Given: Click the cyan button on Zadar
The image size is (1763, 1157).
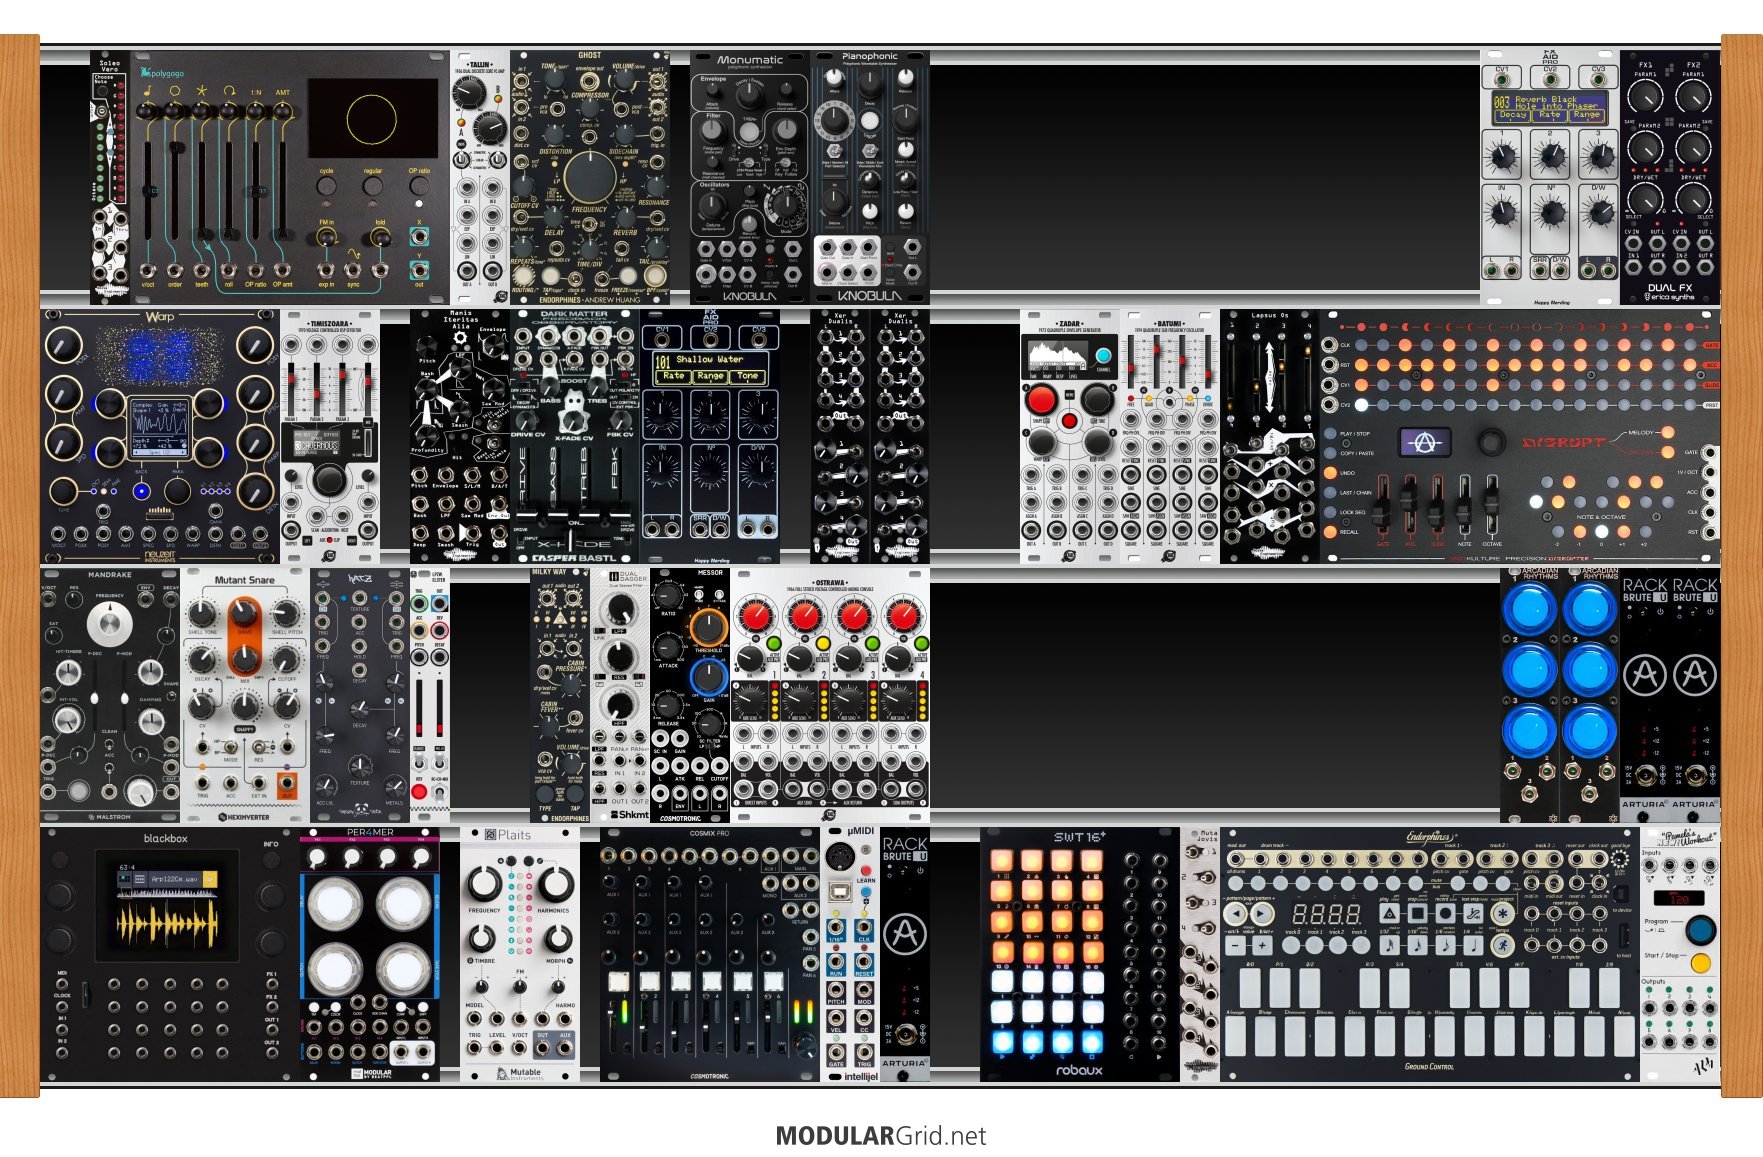Looking at the screenshot, I should point(1103,356).
